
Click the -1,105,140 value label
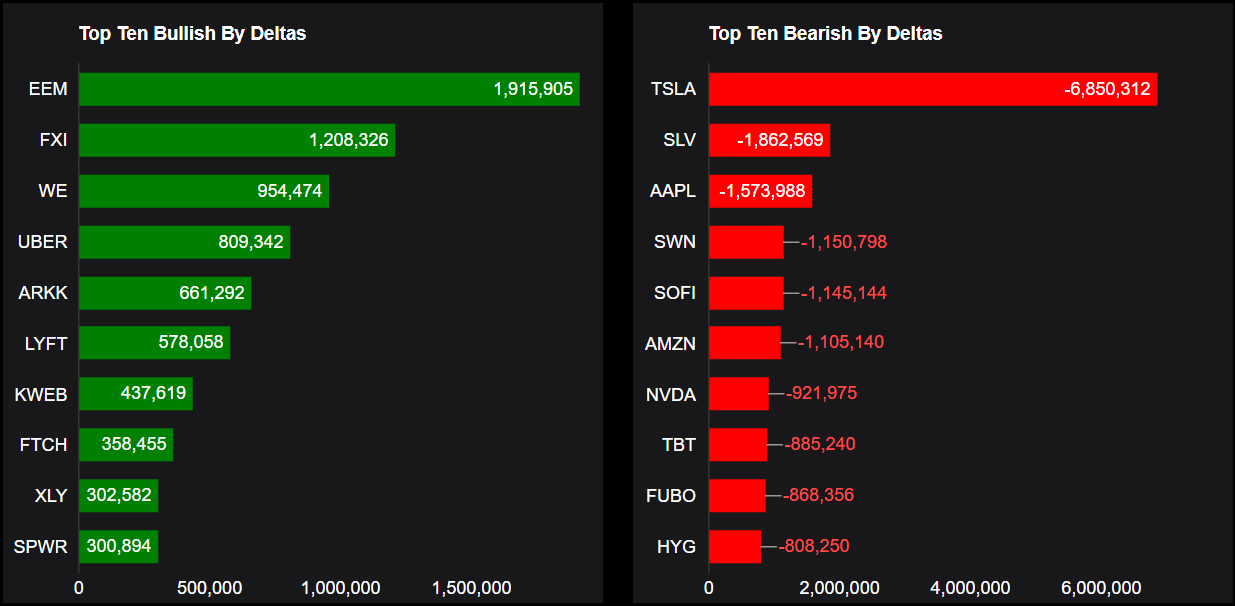click(841, 343)
